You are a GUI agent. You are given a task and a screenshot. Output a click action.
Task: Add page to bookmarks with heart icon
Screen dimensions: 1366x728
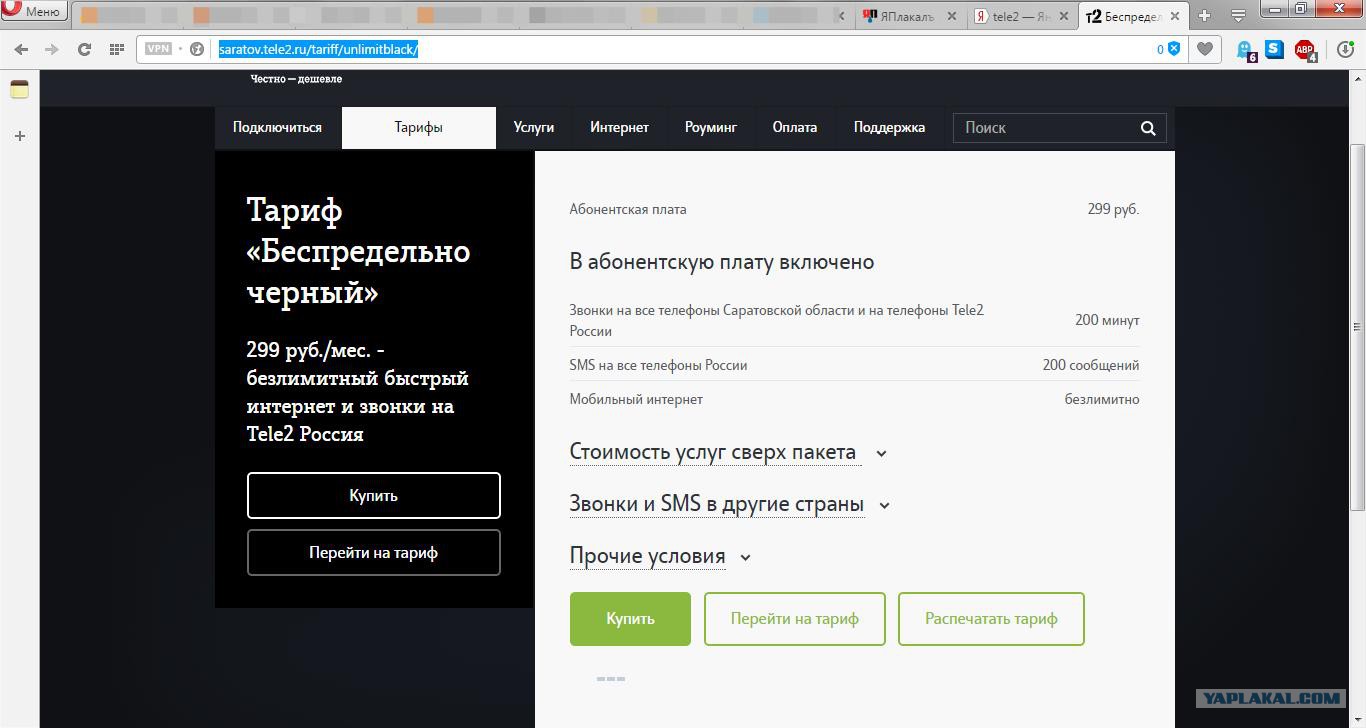point(1205,49)
